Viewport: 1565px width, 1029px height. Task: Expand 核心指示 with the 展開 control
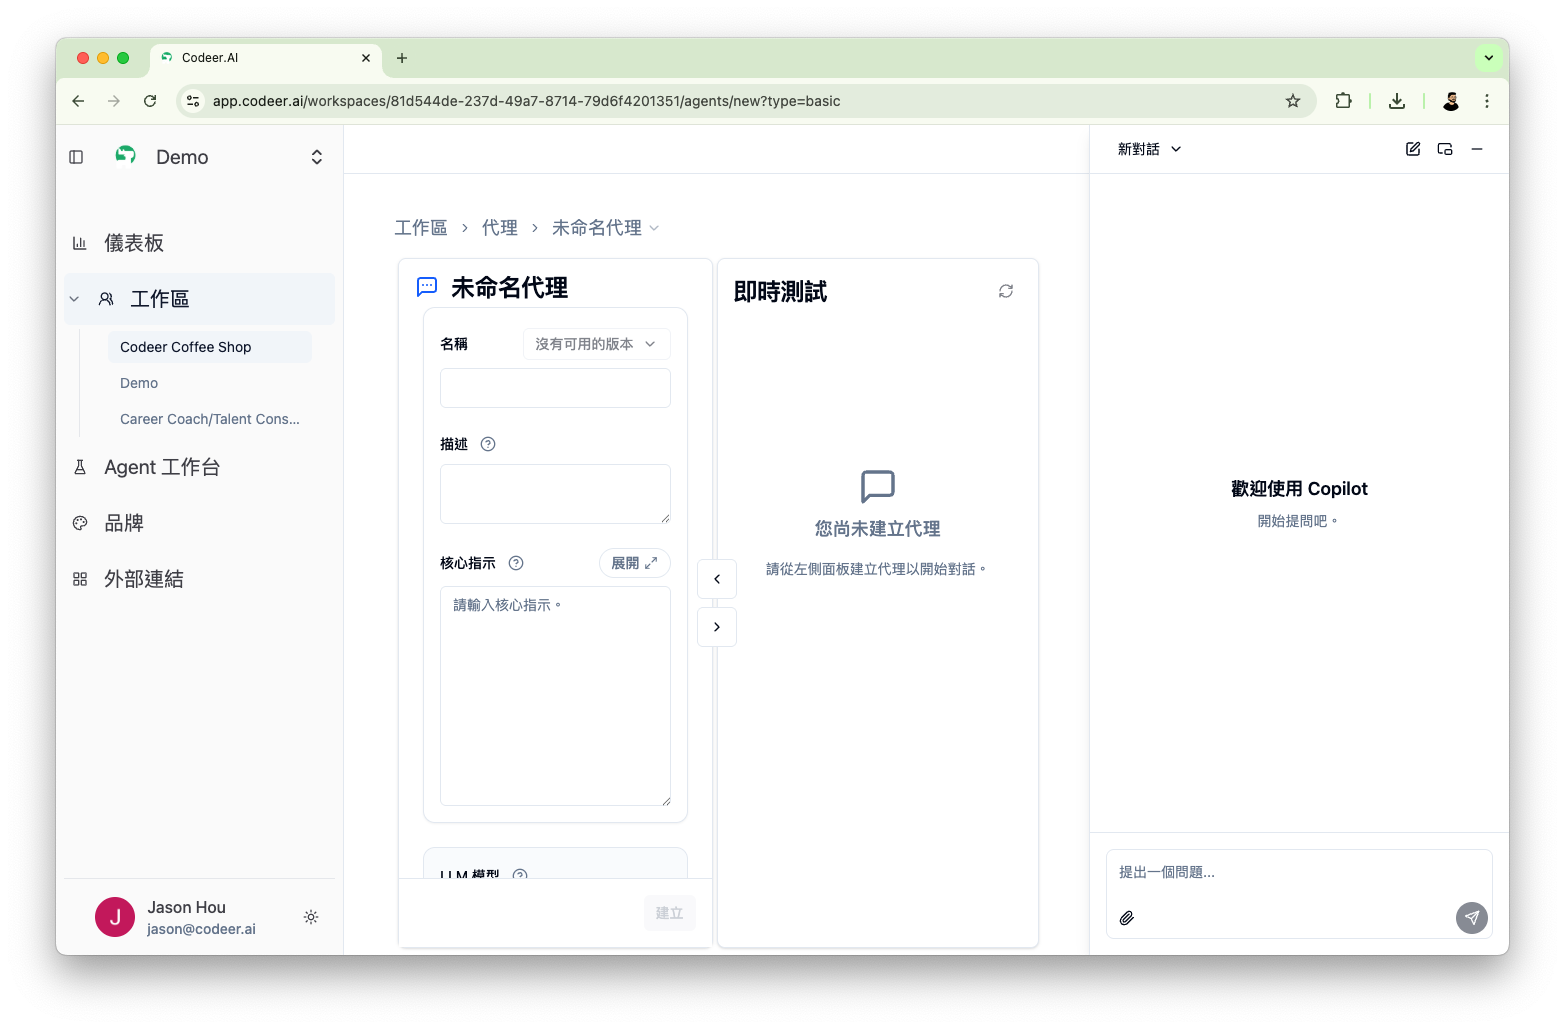click(634, 562)
